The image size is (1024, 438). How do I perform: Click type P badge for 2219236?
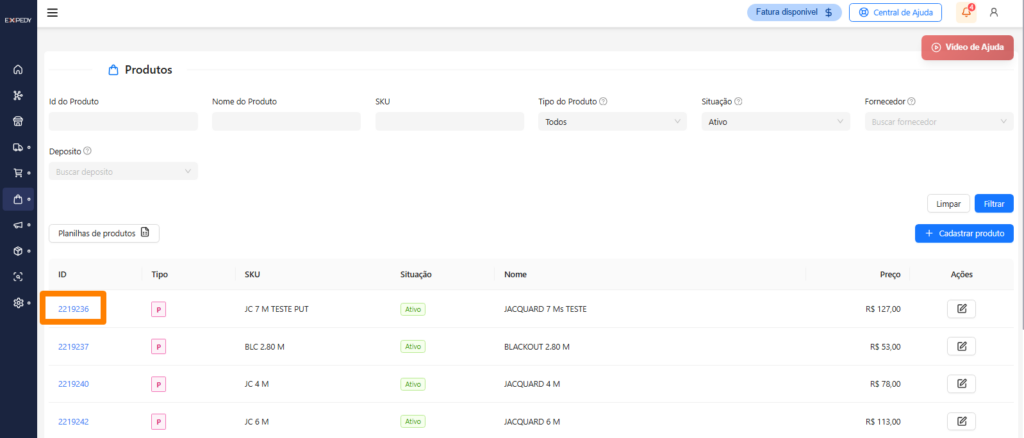tap(159, 309)
